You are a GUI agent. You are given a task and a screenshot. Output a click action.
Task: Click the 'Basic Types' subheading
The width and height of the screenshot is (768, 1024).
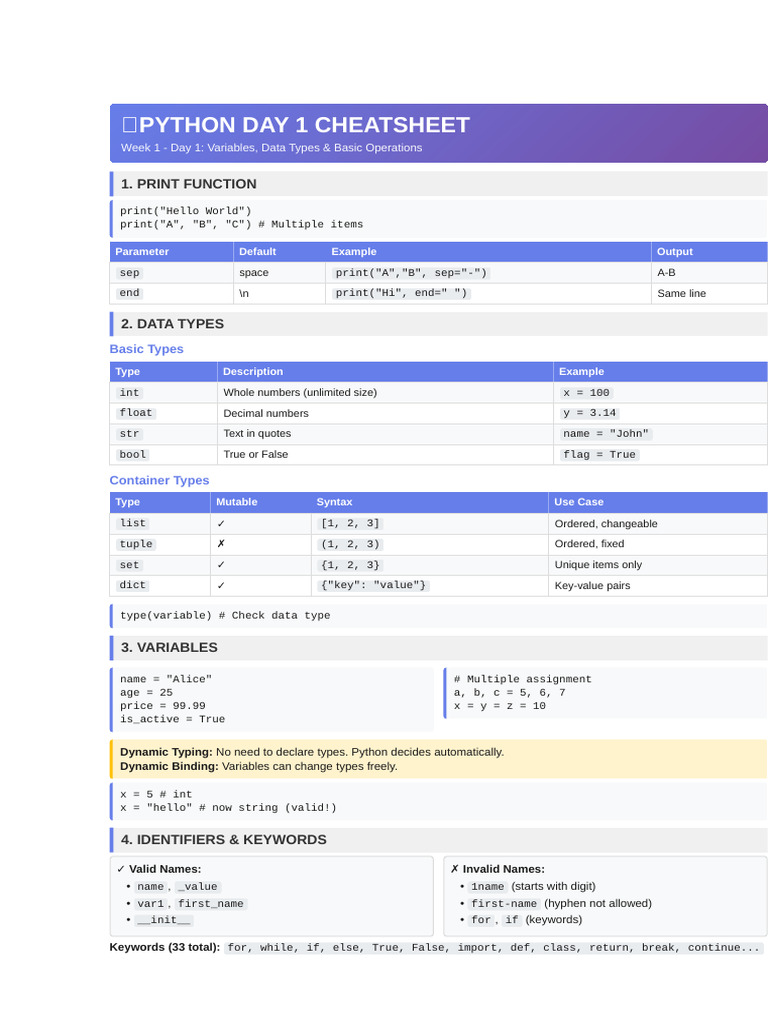(x=146, y=349)
